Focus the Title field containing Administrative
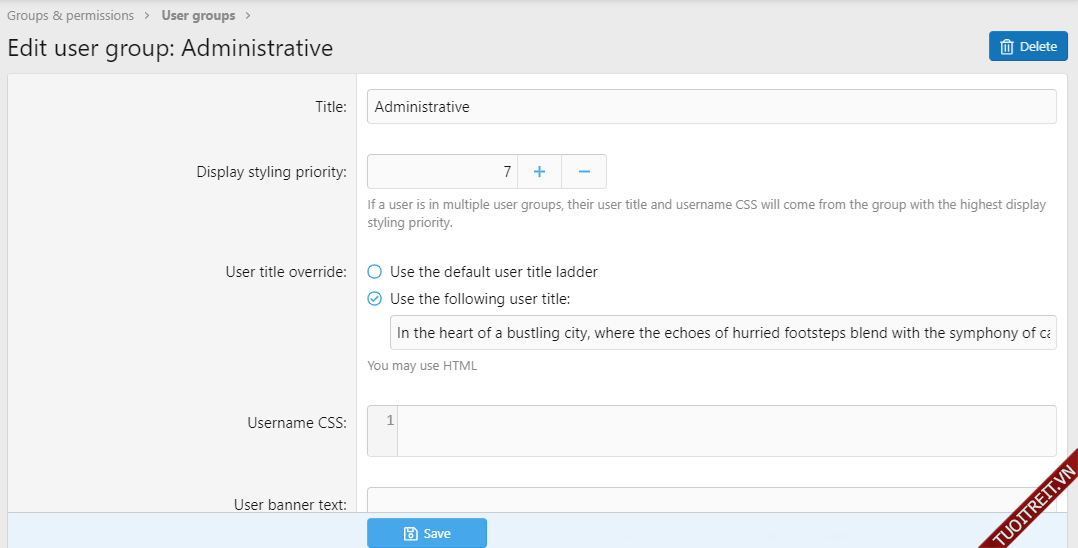This screenshot has height=548, width=1078. point(711,107)
